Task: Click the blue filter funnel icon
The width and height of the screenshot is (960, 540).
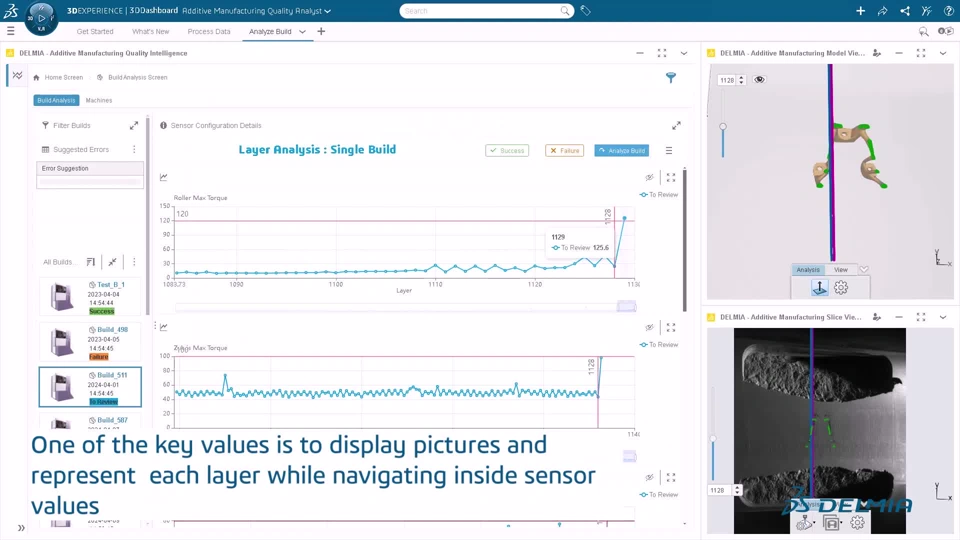Action: [671, 77]
